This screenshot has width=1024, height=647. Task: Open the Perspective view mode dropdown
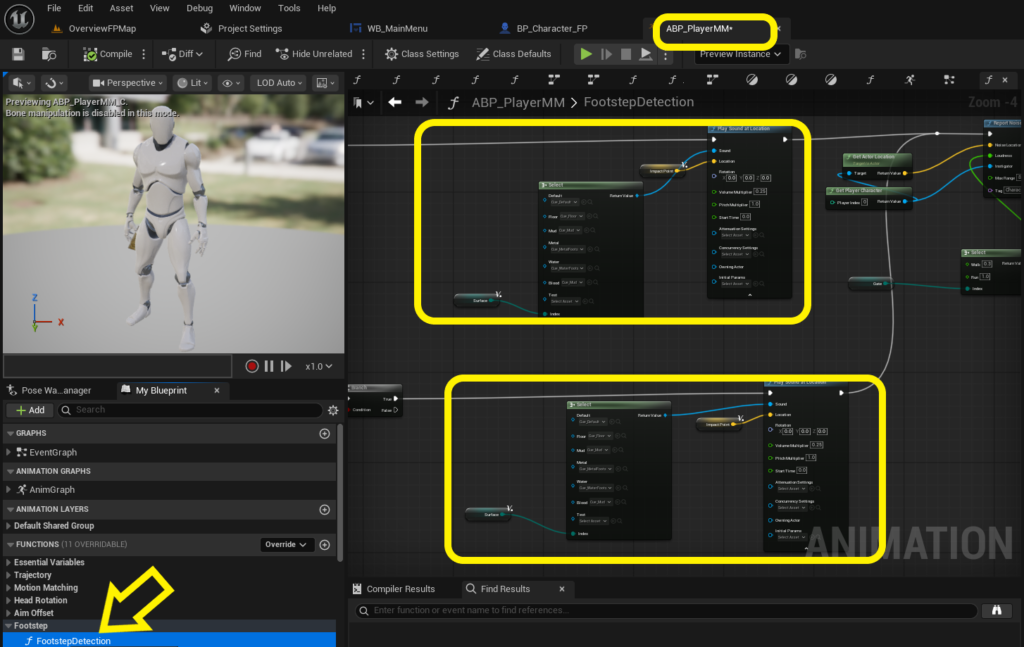point(128,83)
